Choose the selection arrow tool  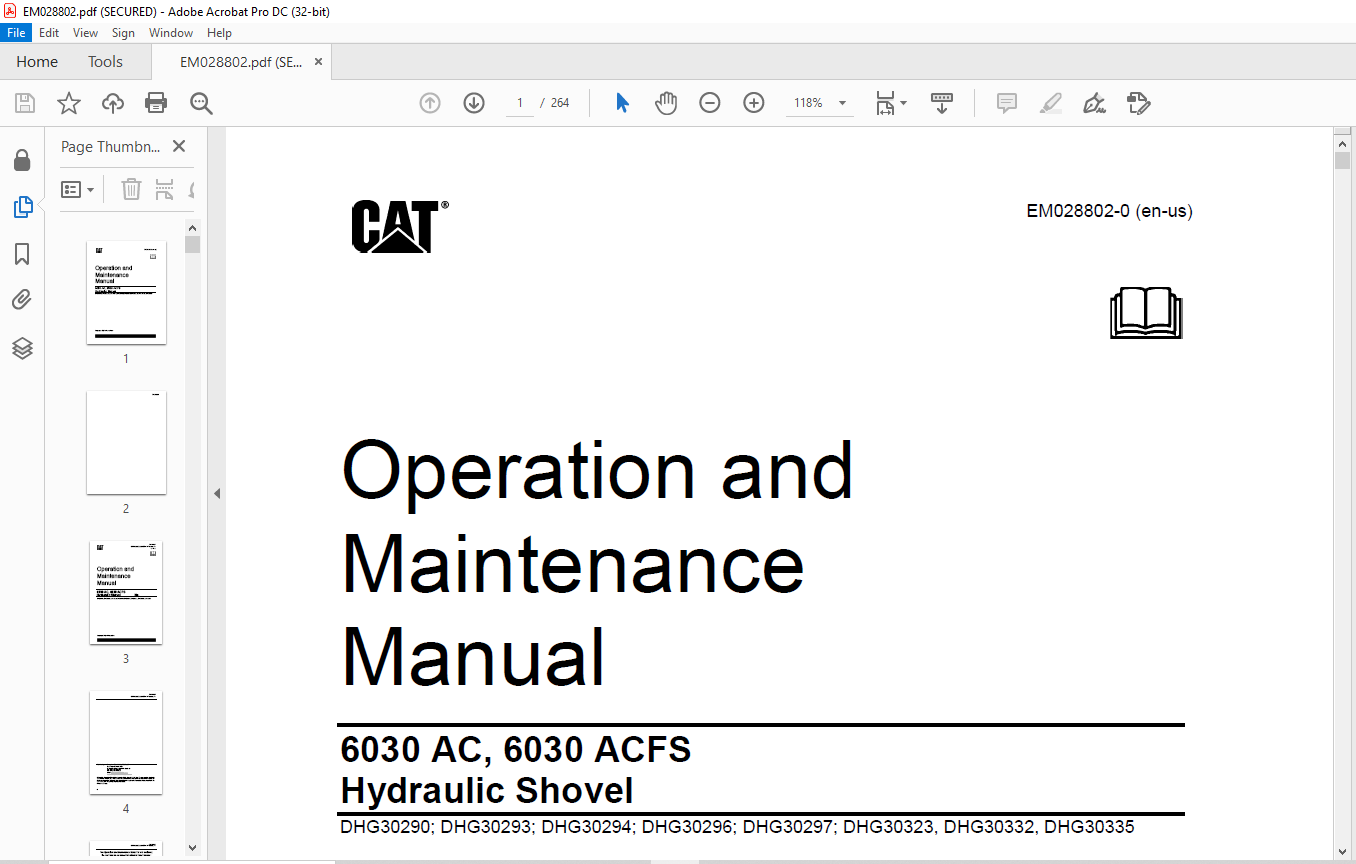click(x=622, y=103)
